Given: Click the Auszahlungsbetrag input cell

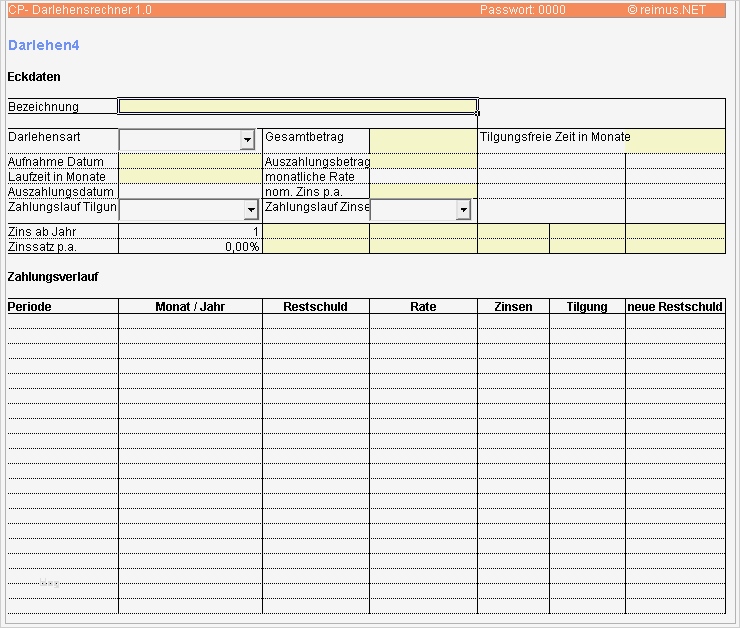Looking at the screenshot, I should point(423,161).
